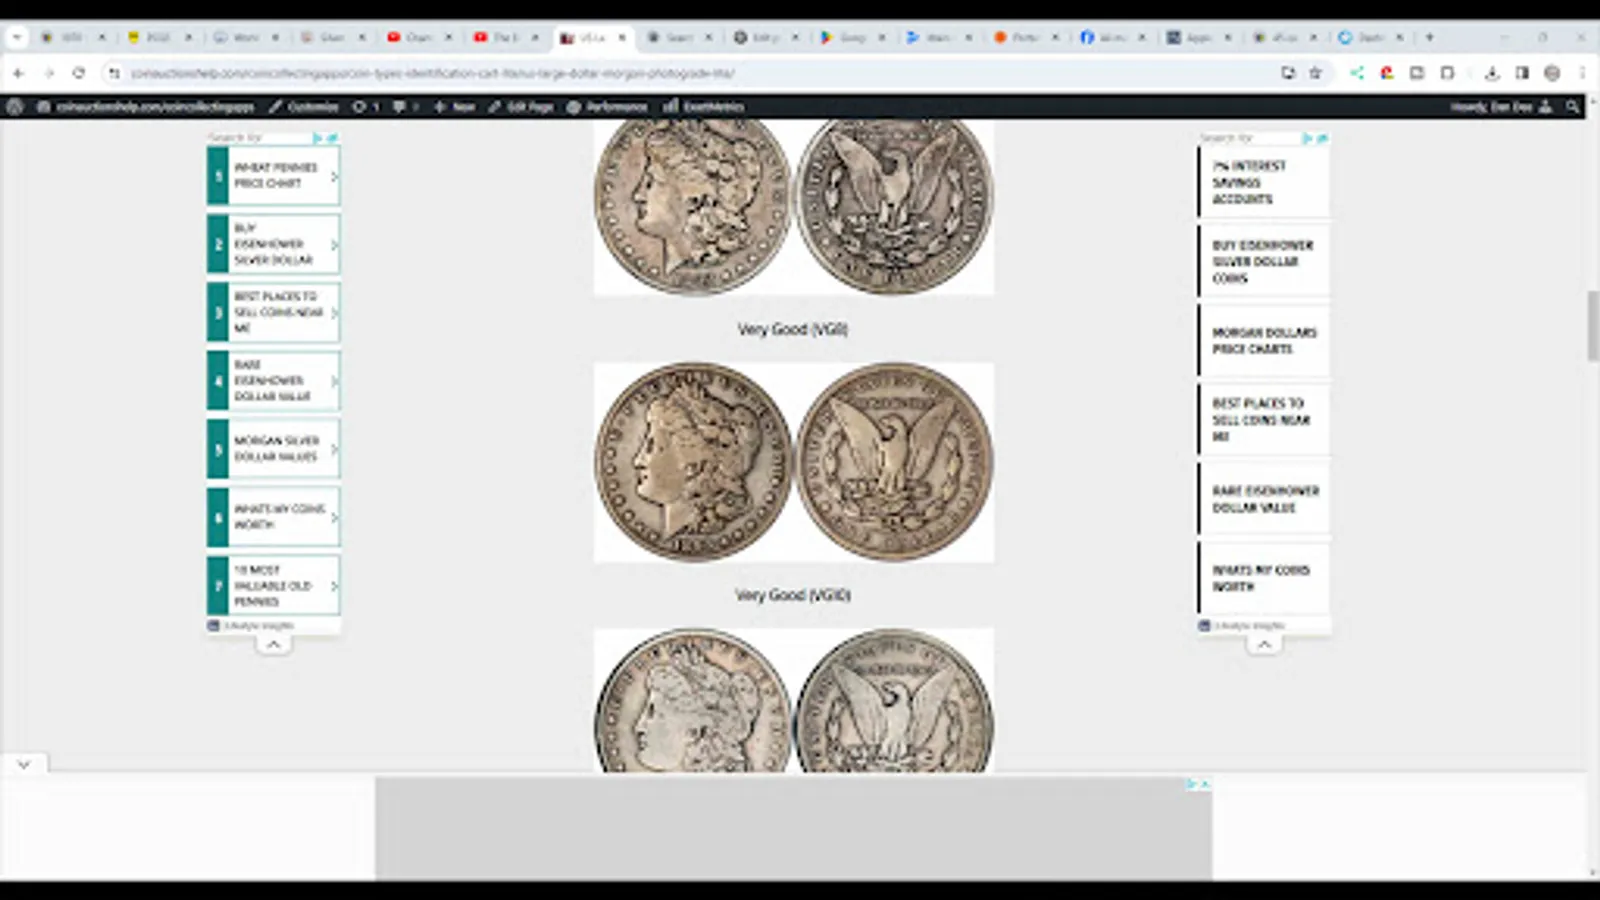Viewport: 1600px width, 900px height.
Task: Click the updates counter icon
Action: click(360, 106)
